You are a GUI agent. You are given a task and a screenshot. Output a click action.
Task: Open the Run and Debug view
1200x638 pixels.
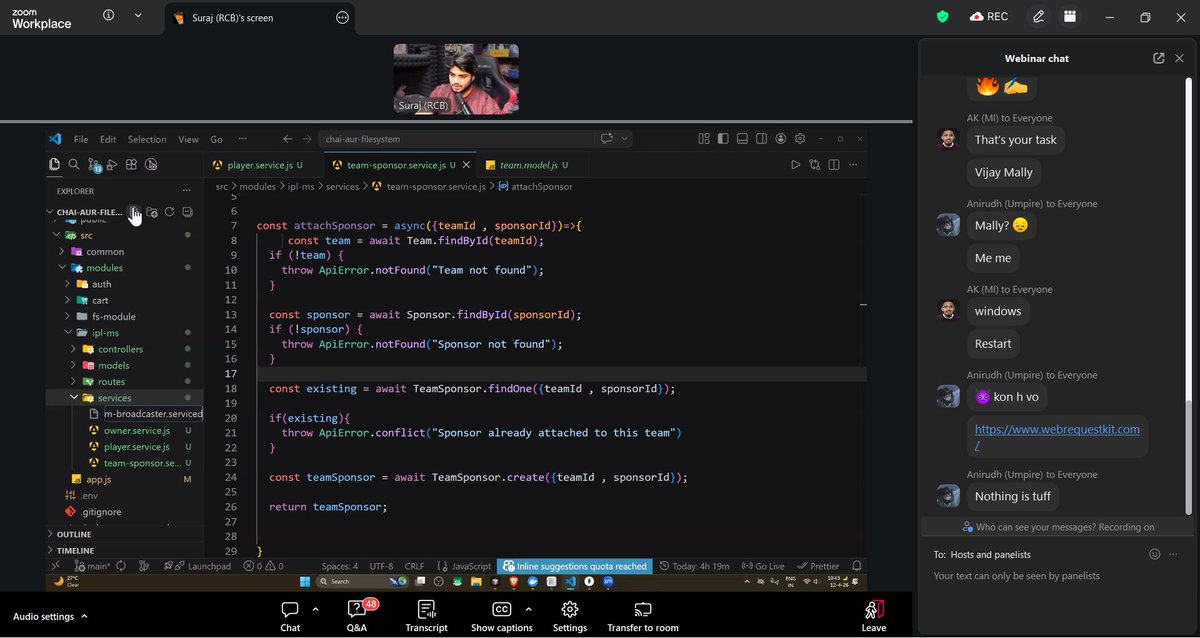pos(113,165)
